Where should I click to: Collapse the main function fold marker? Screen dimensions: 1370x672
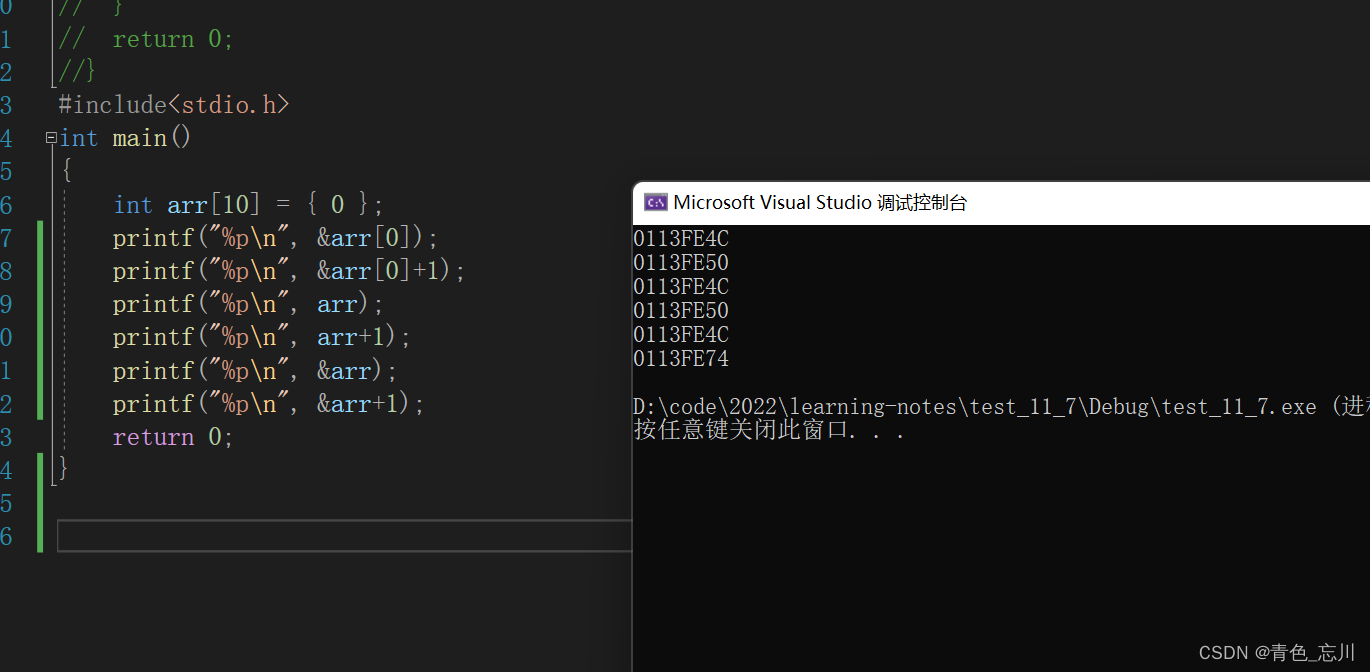pyautogui.click(x=51, y=138)
